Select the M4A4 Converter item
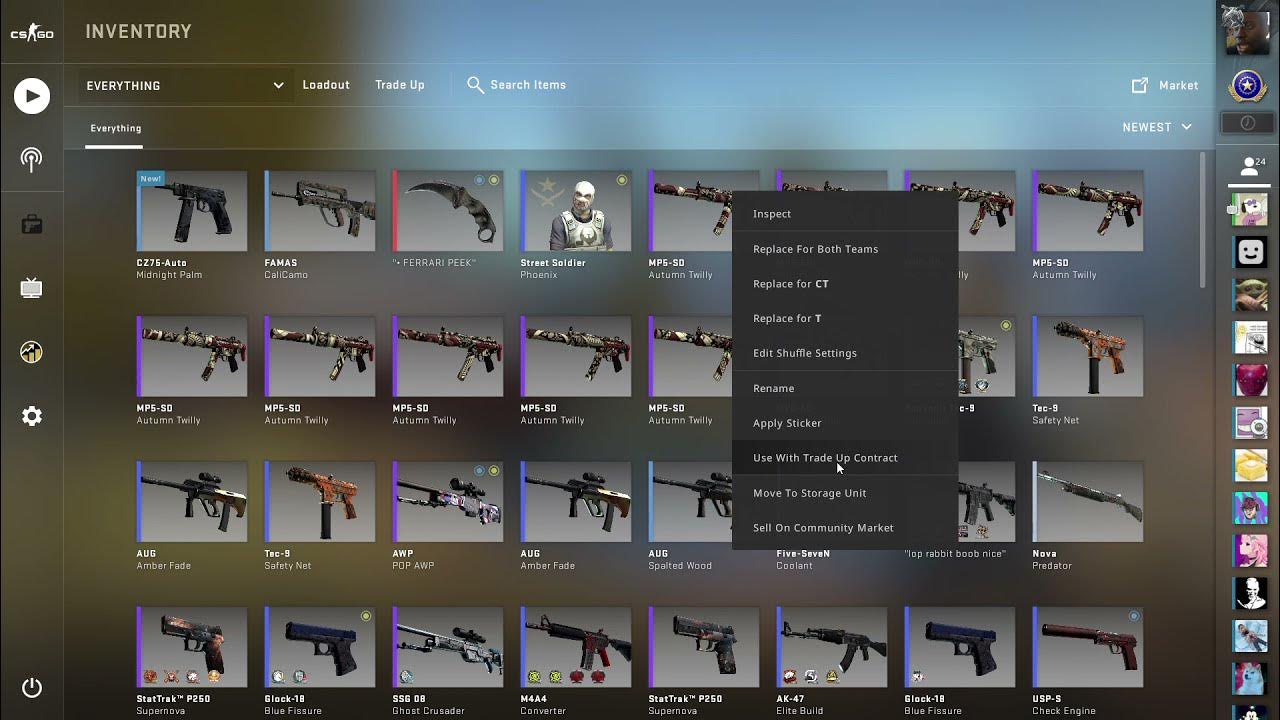The image size is (1280, 720). pyautogui.click(x=575, y=661)
